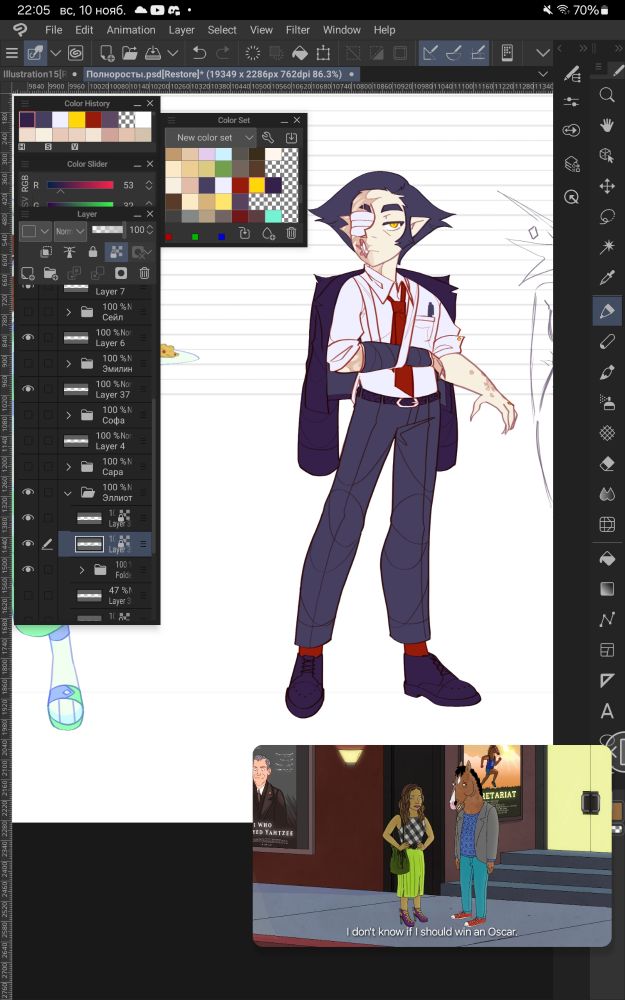Select the Zoom magnifier tool
The width and height of the screenshot is (625, 1000).
pyautogui.click(x=607, y=95)
